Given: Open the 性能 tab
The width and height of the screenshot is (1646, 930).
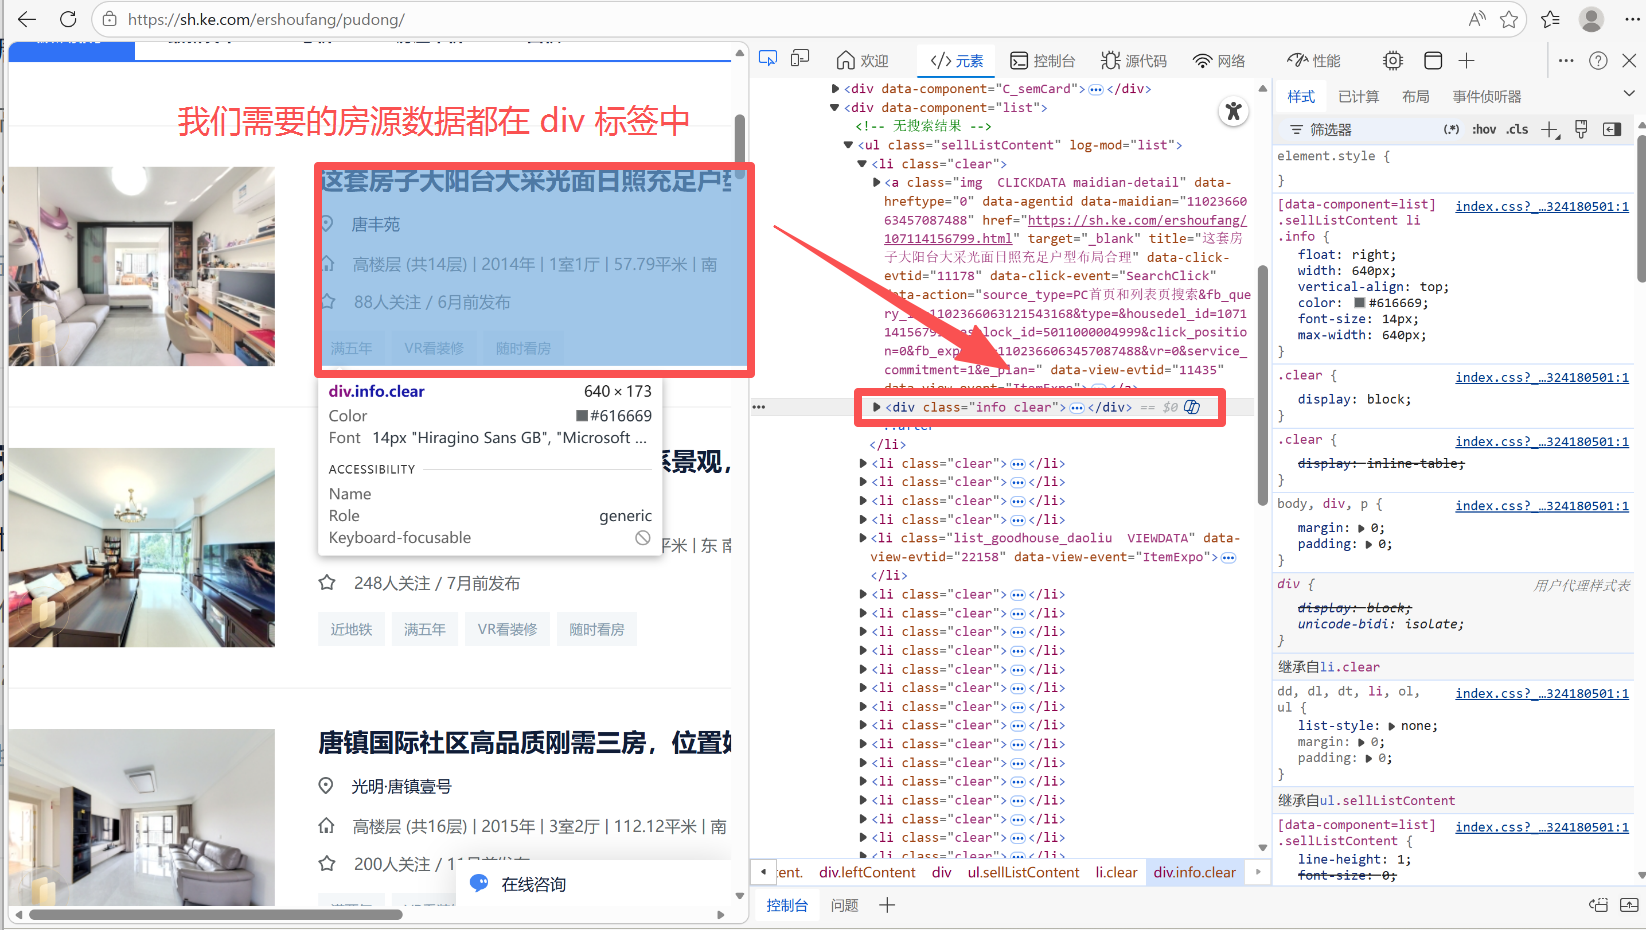Looking at the screenshot, I should pos(1314,61).
